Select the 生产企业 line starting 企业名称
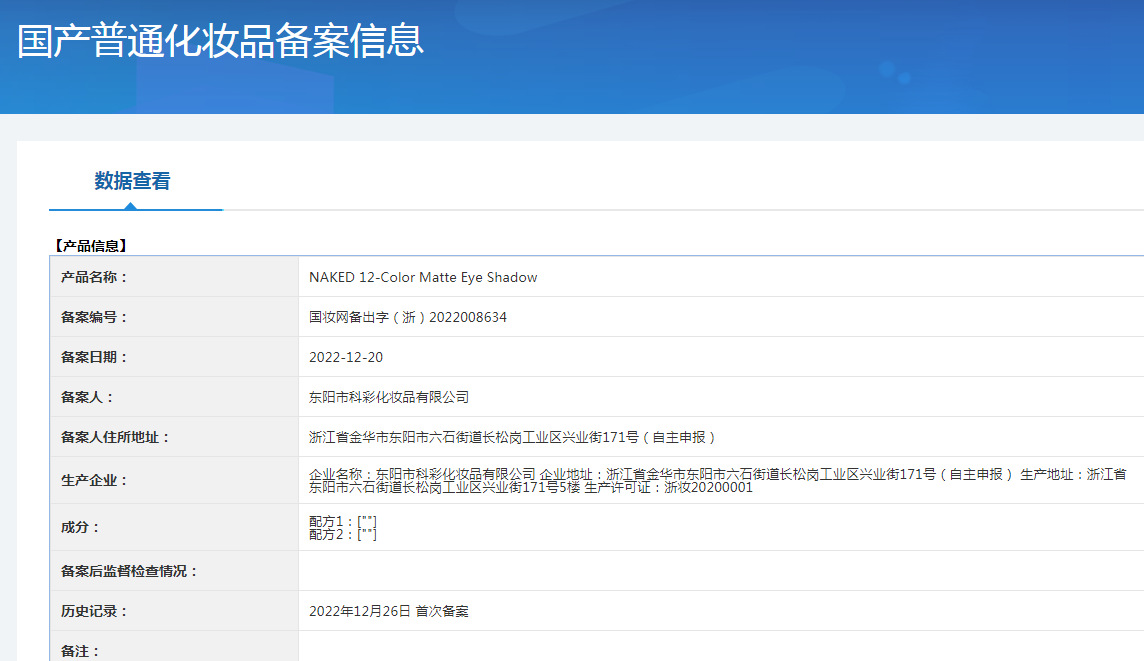The height and width of the screenshot is (661, 1144). pyautogui.click(x=717, y=474)
